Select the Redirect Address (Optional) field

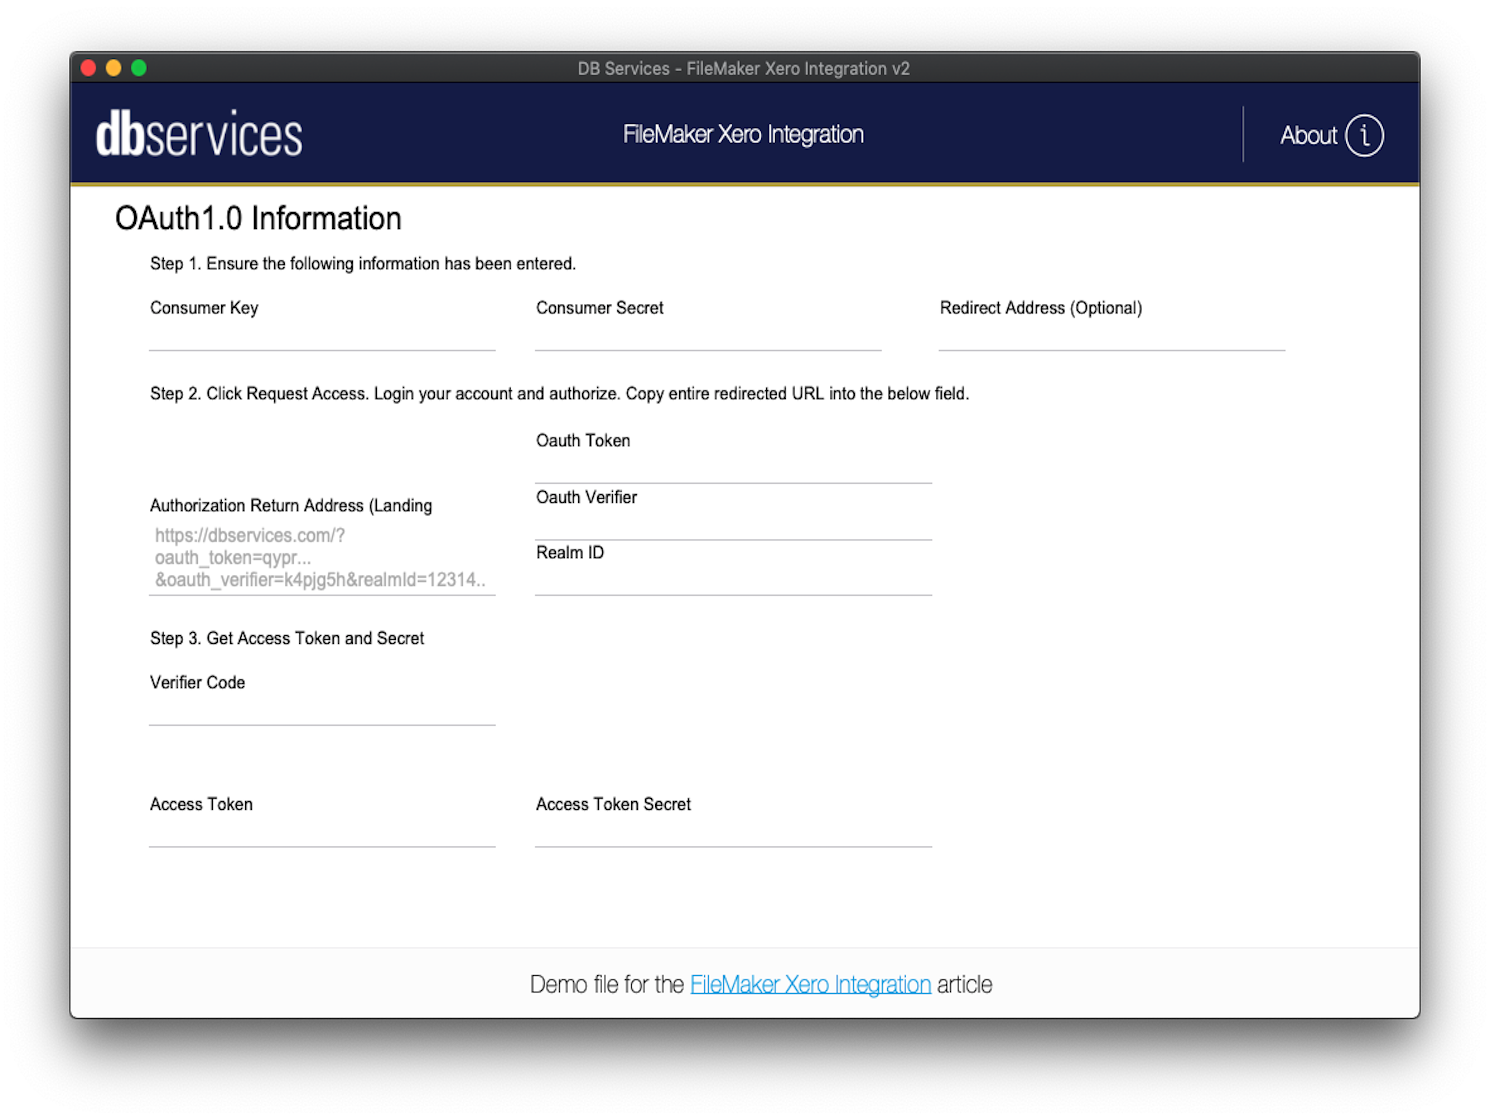(1112, 337)
